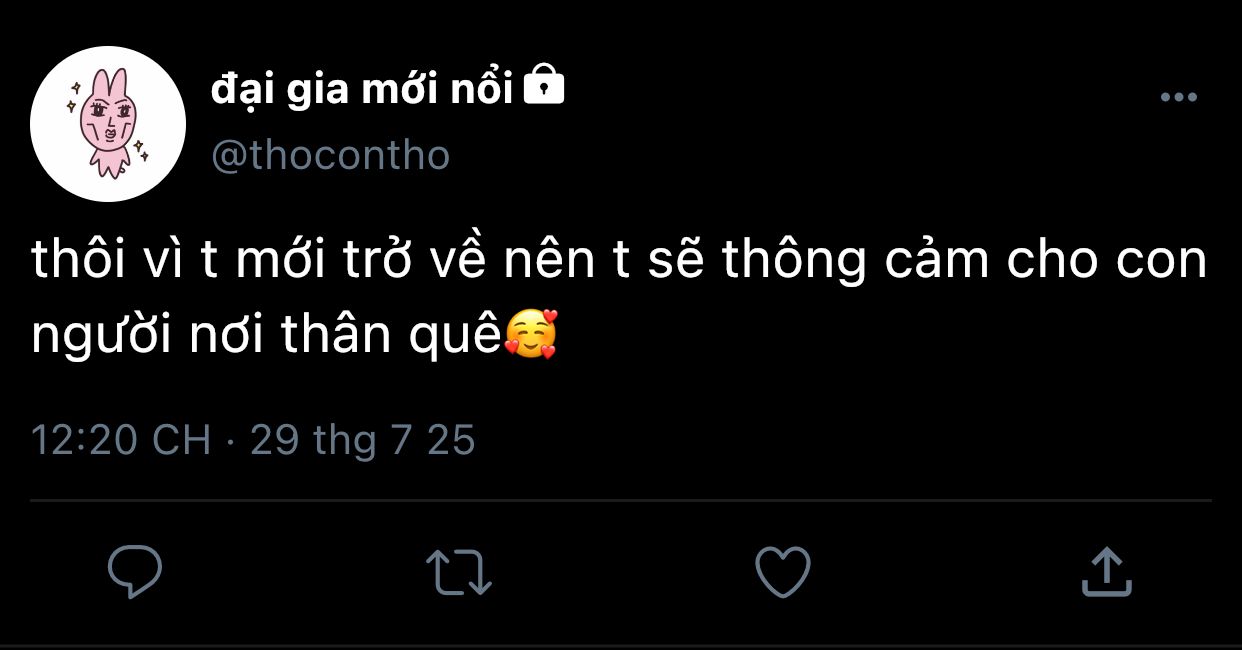Open profile via the rabbit avatar picture
The width and height of the screenshot is (1242, 650).
(108, 124)
